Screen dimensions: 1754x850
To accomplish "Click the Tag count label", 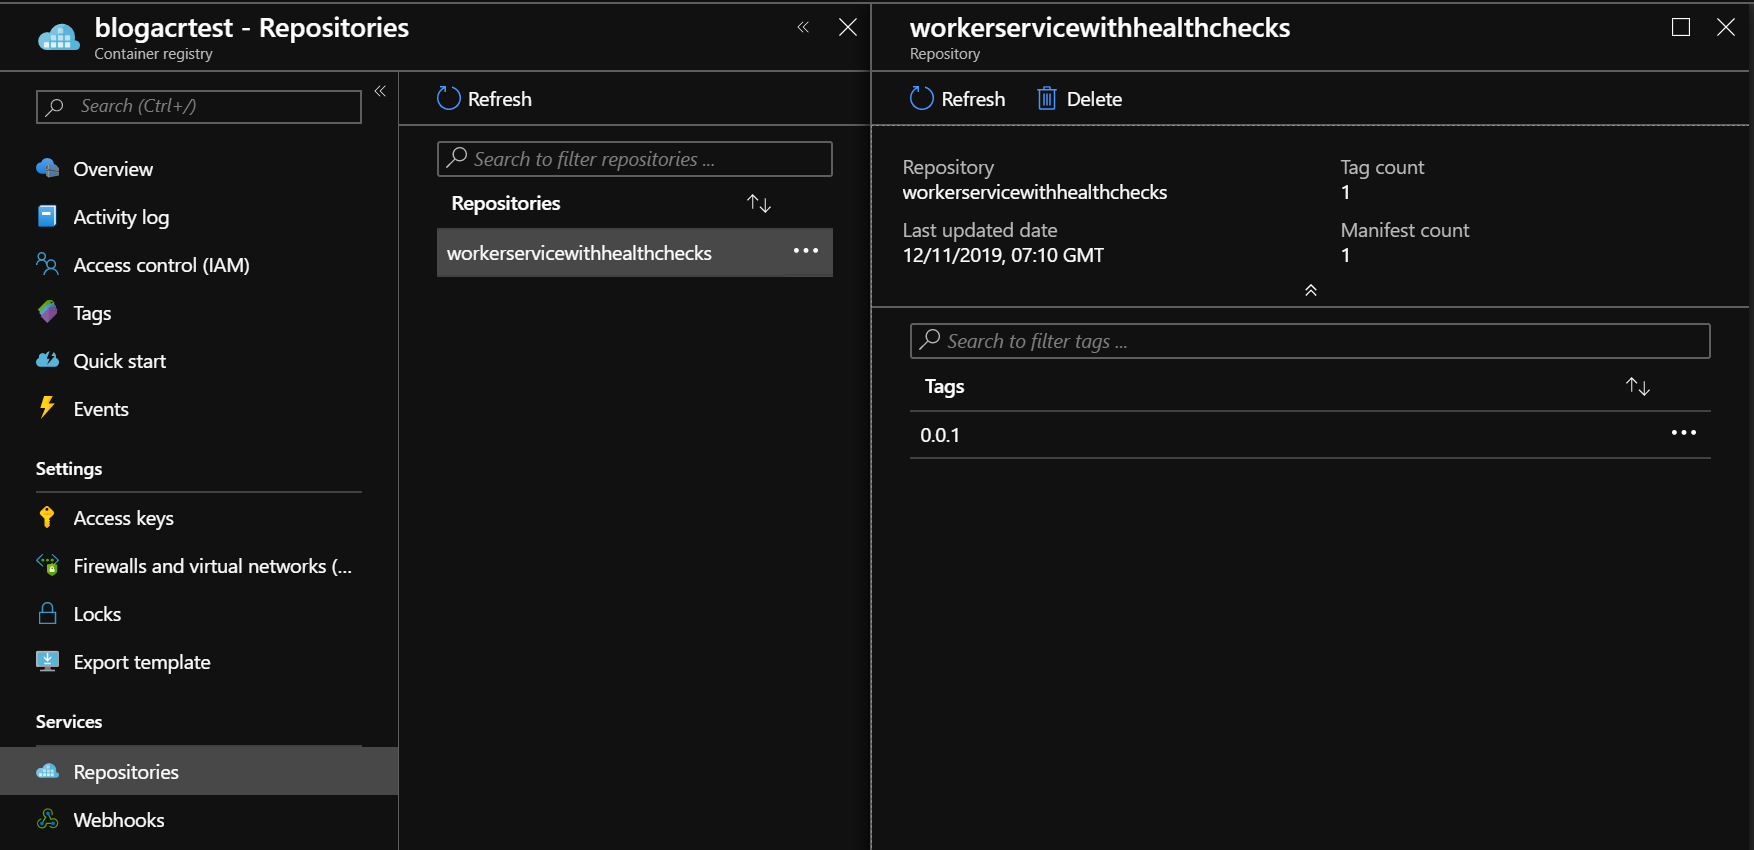I will coord(1382,168).
